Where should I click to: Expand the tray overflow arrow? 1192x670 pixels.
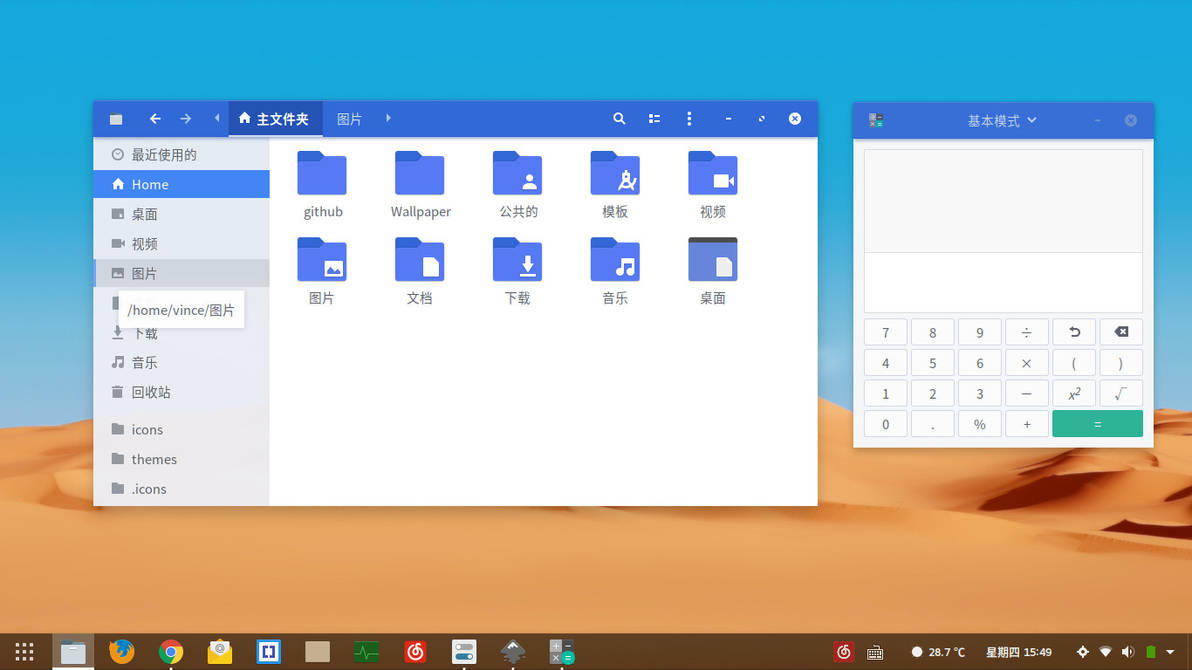(x=1169, y=652)
